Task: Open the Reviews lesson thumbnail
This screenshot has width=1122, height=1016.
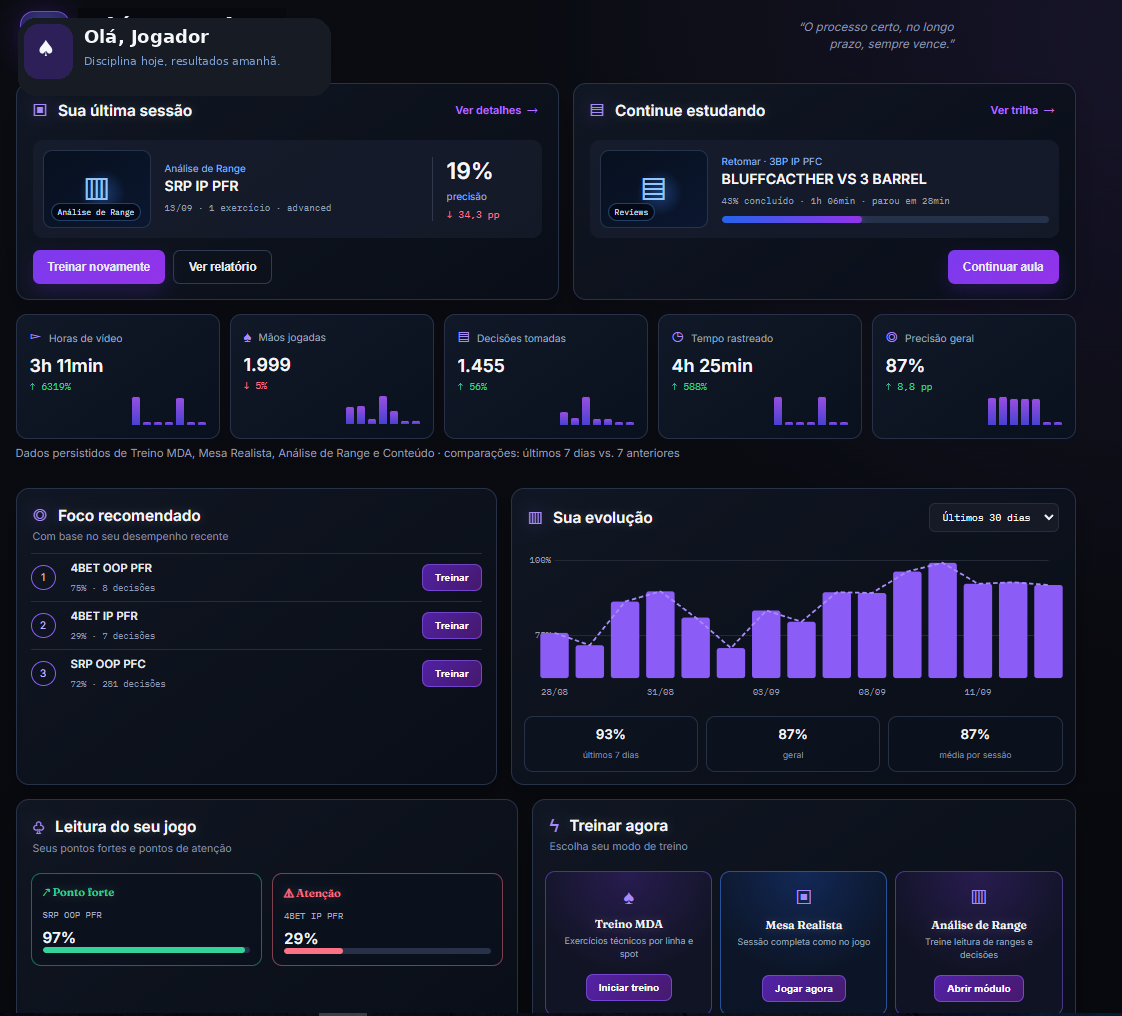Action: coord(653,189)
